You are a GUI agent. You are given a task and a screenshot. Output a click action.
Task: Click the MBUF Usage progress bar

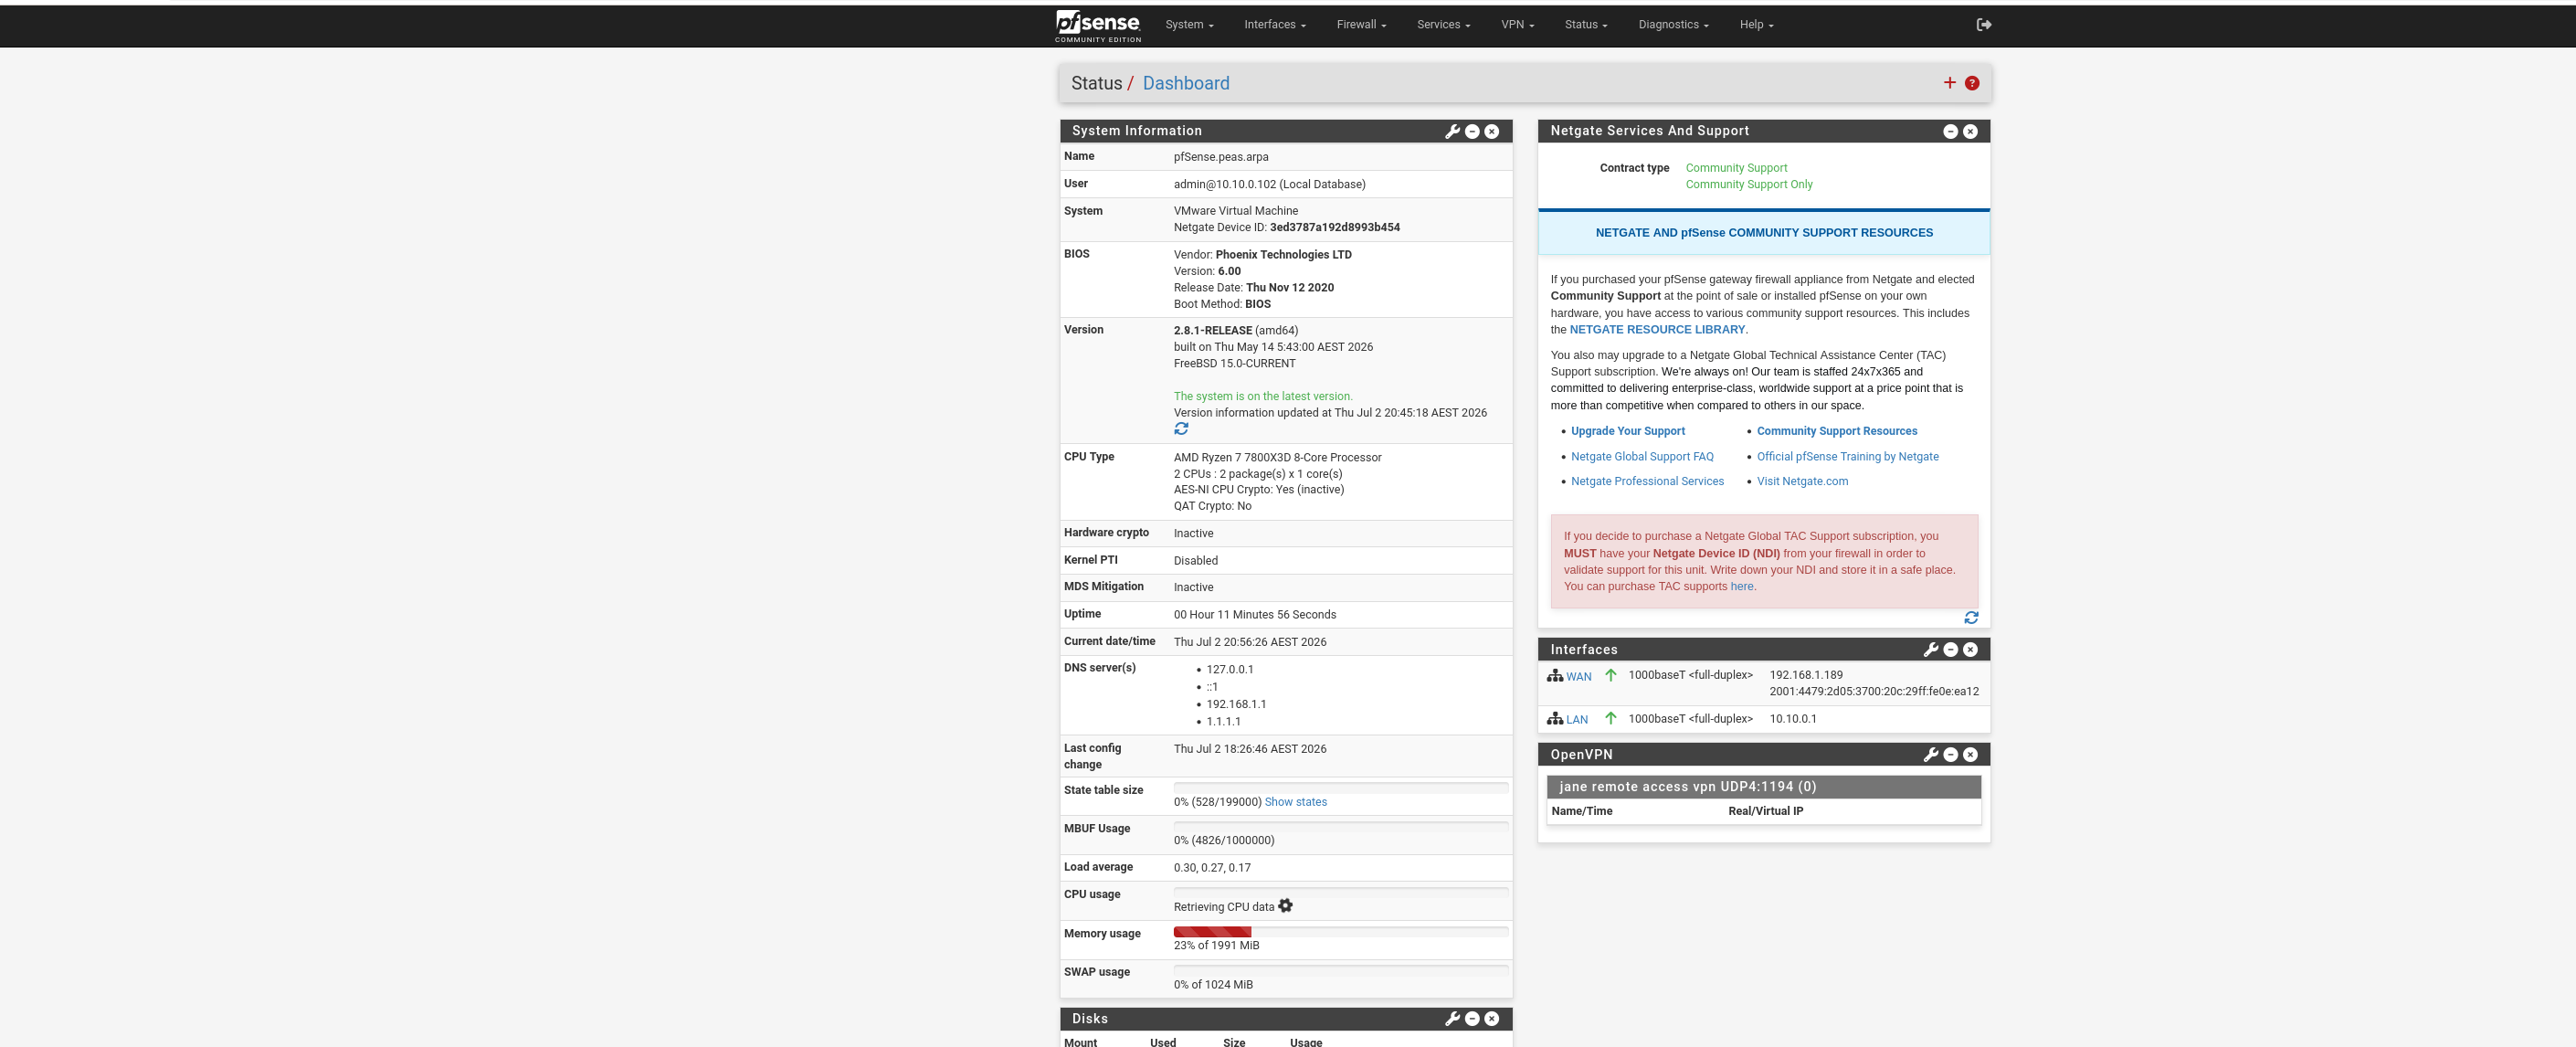(1340, 827)
